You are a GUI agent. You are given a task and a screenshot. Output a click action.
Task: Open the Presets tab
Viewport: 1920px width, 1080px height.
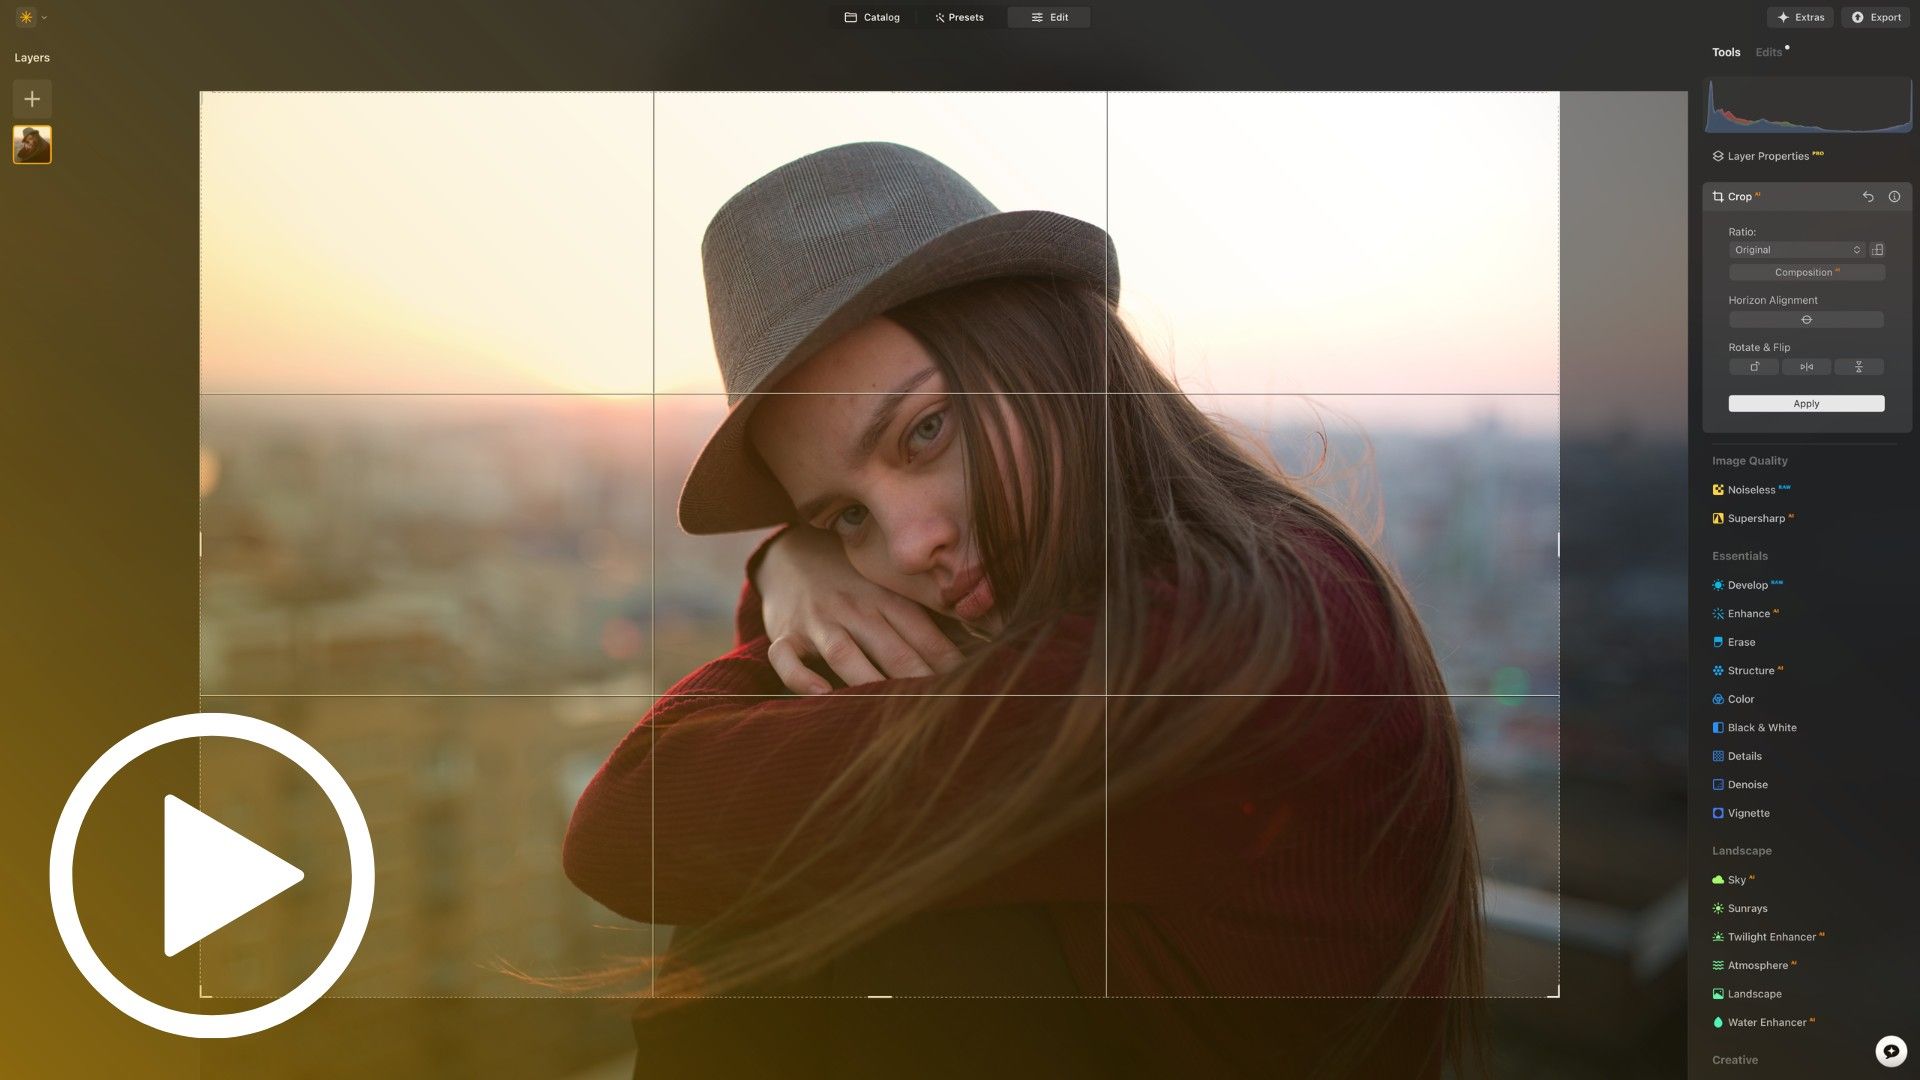[x=959, y=17]
